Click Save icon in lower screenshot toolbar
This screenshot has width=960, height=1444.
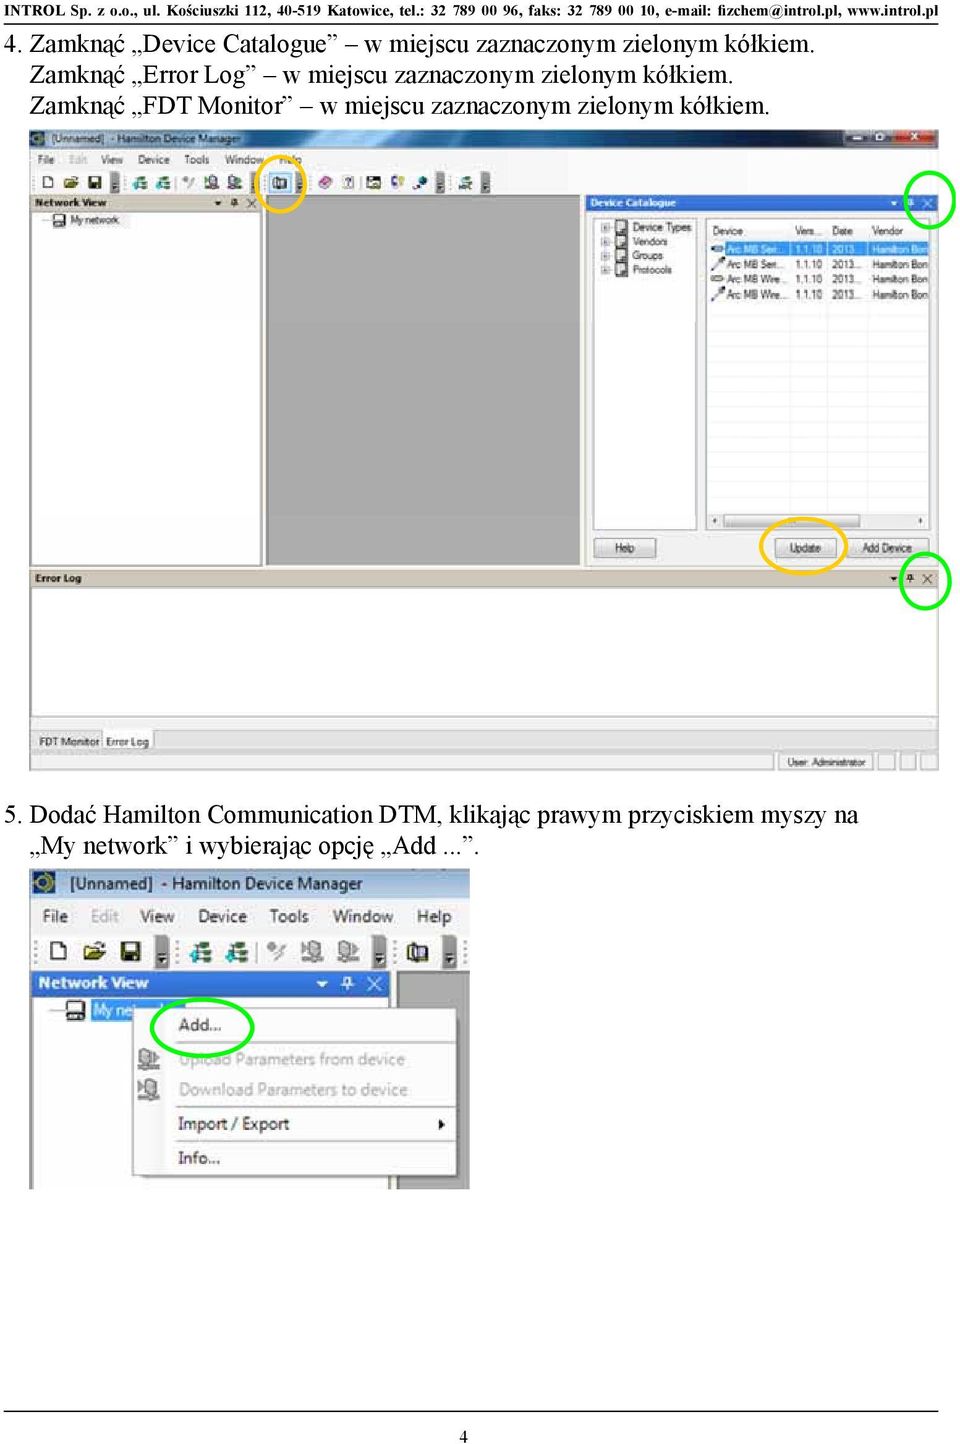click(x=130, y=951)
